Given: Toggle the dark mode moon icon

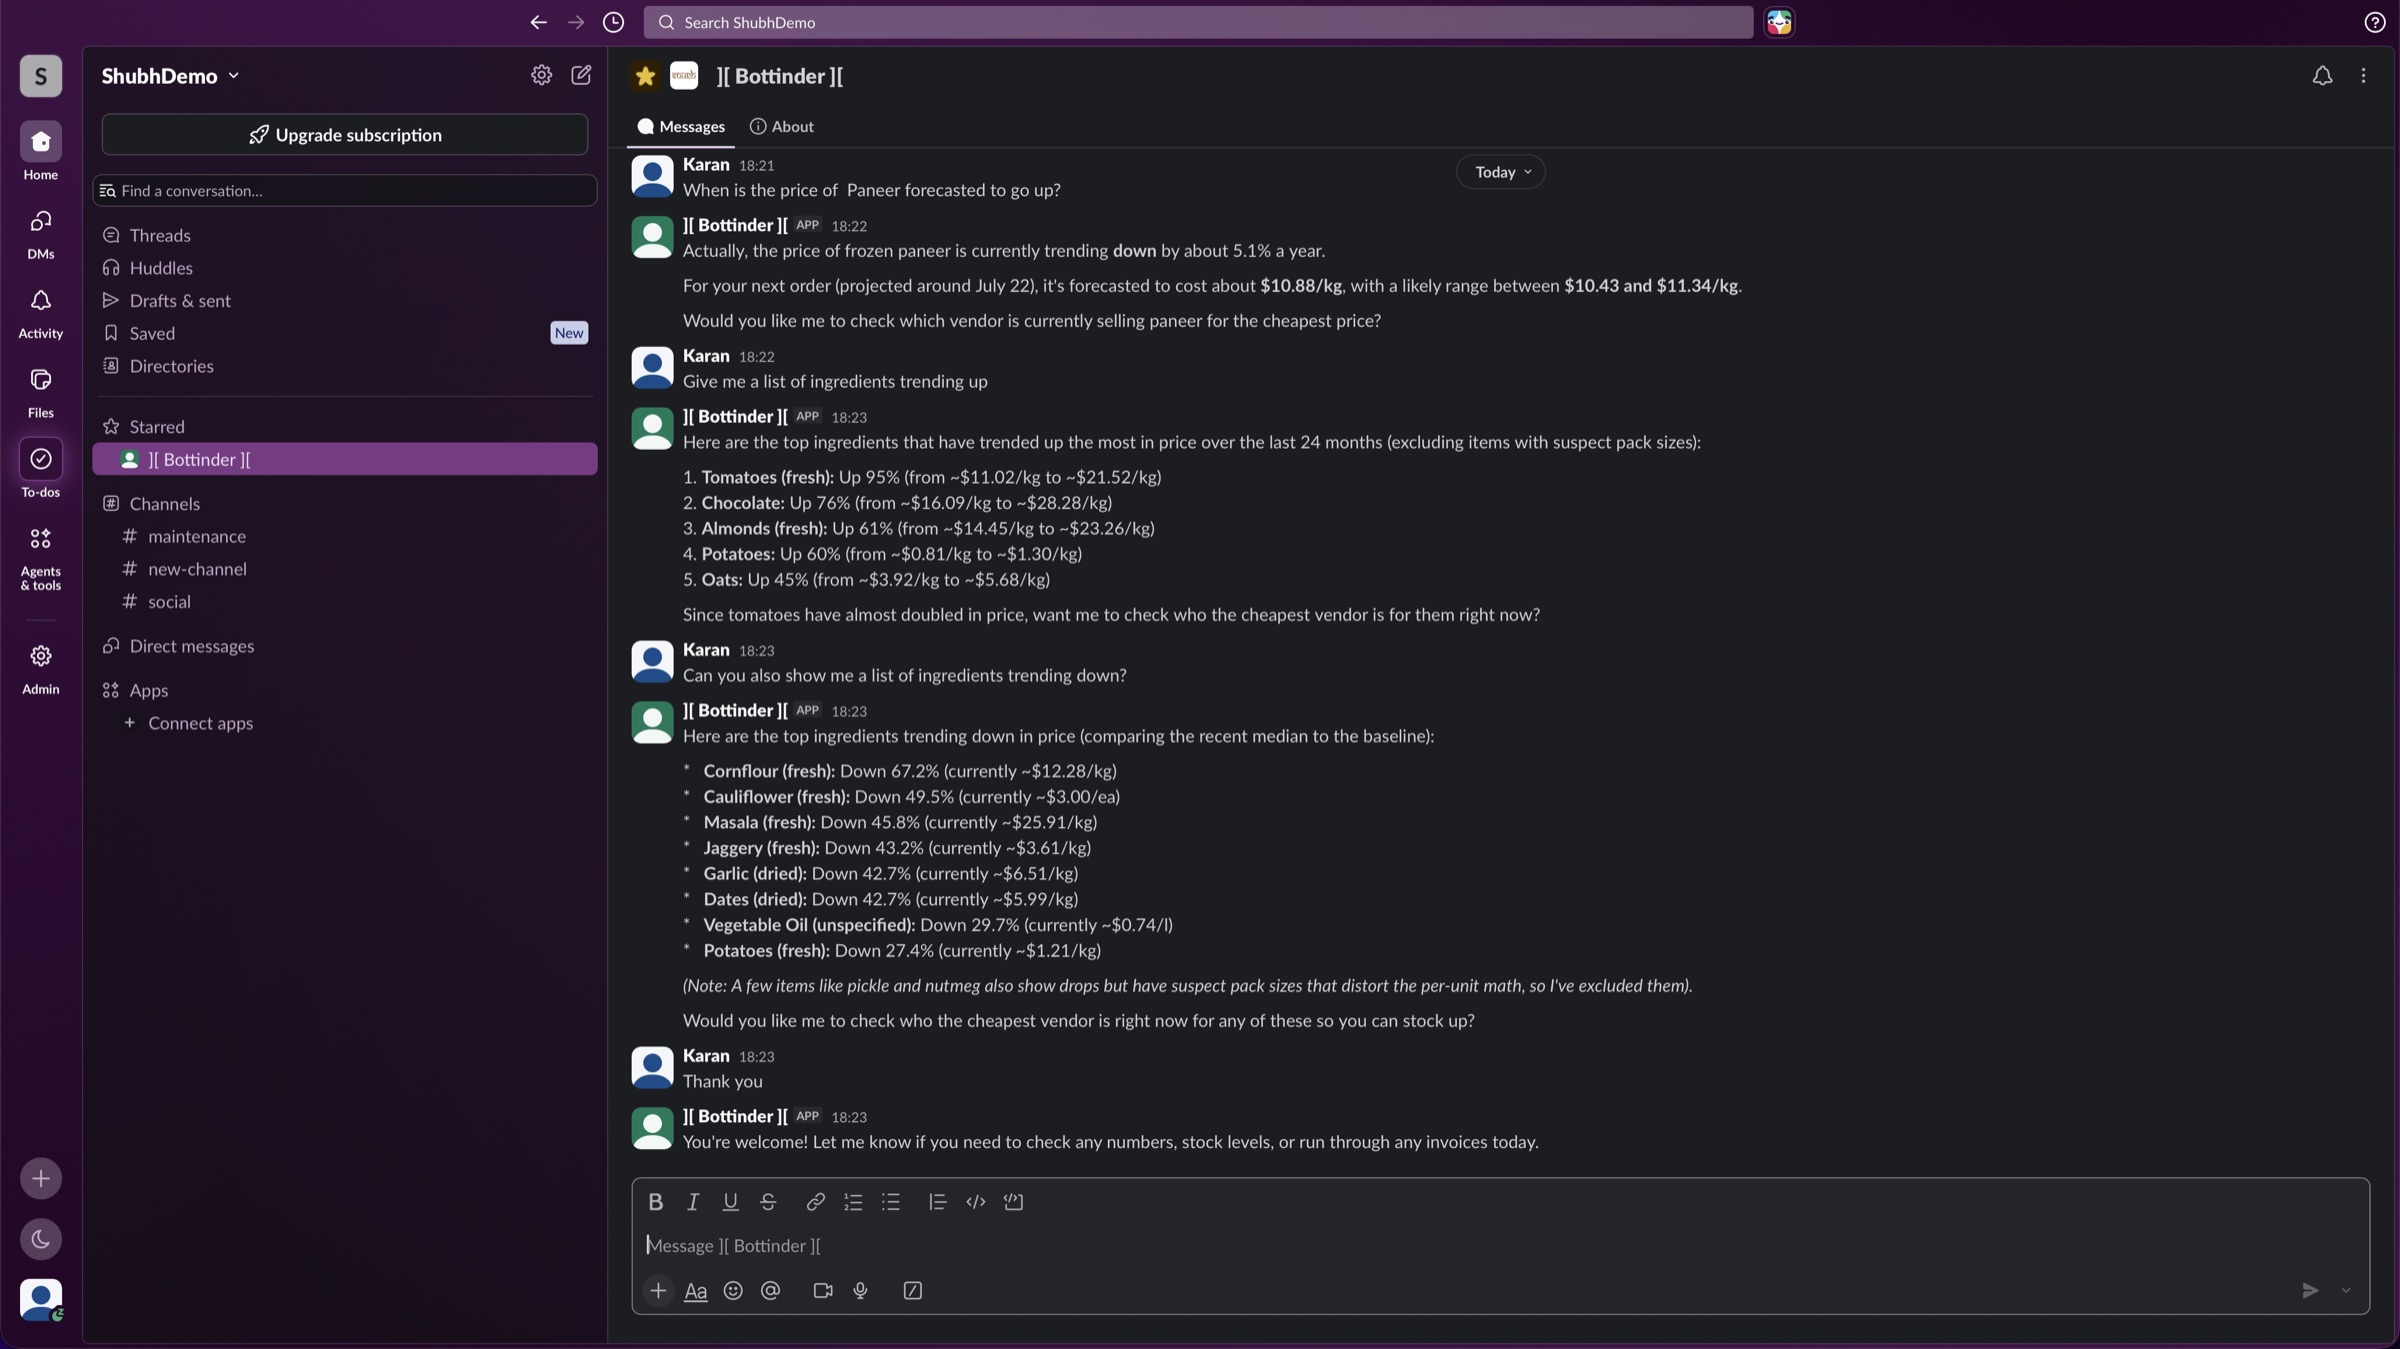Looking at the screenshot, I should tap(41, 1239).
